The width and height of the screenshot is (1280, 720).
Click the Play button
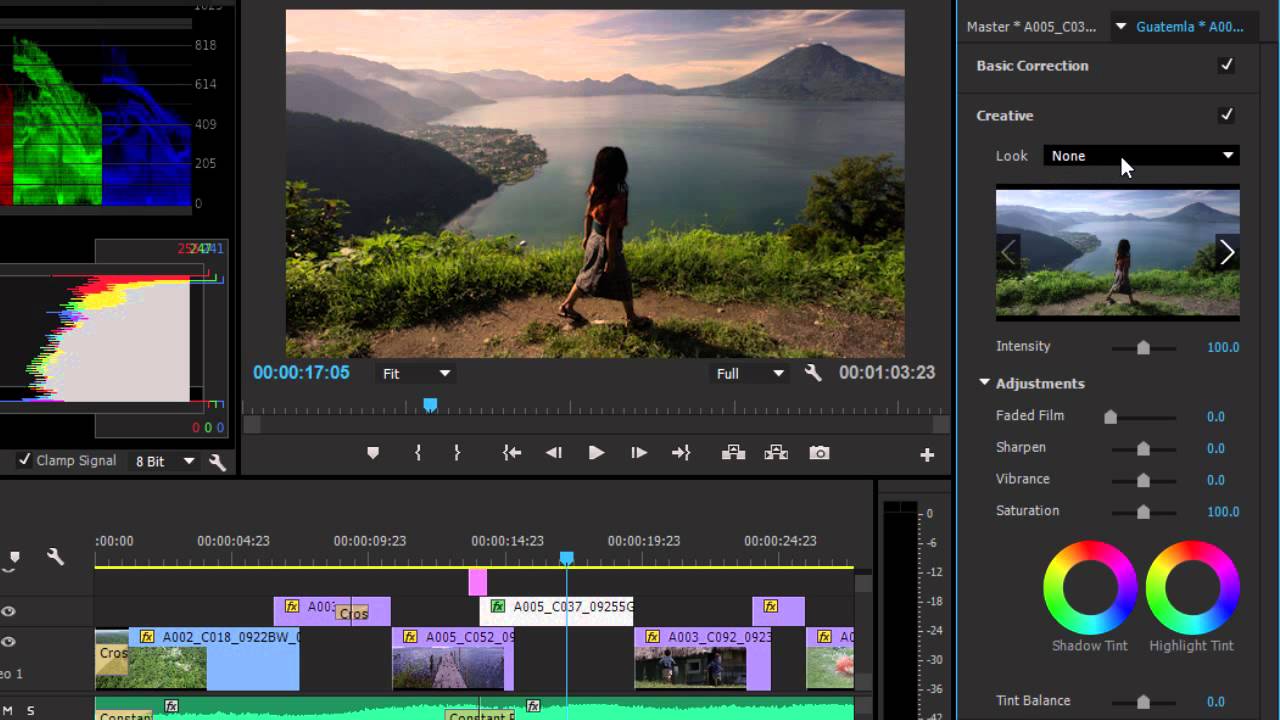coord(596,452)
